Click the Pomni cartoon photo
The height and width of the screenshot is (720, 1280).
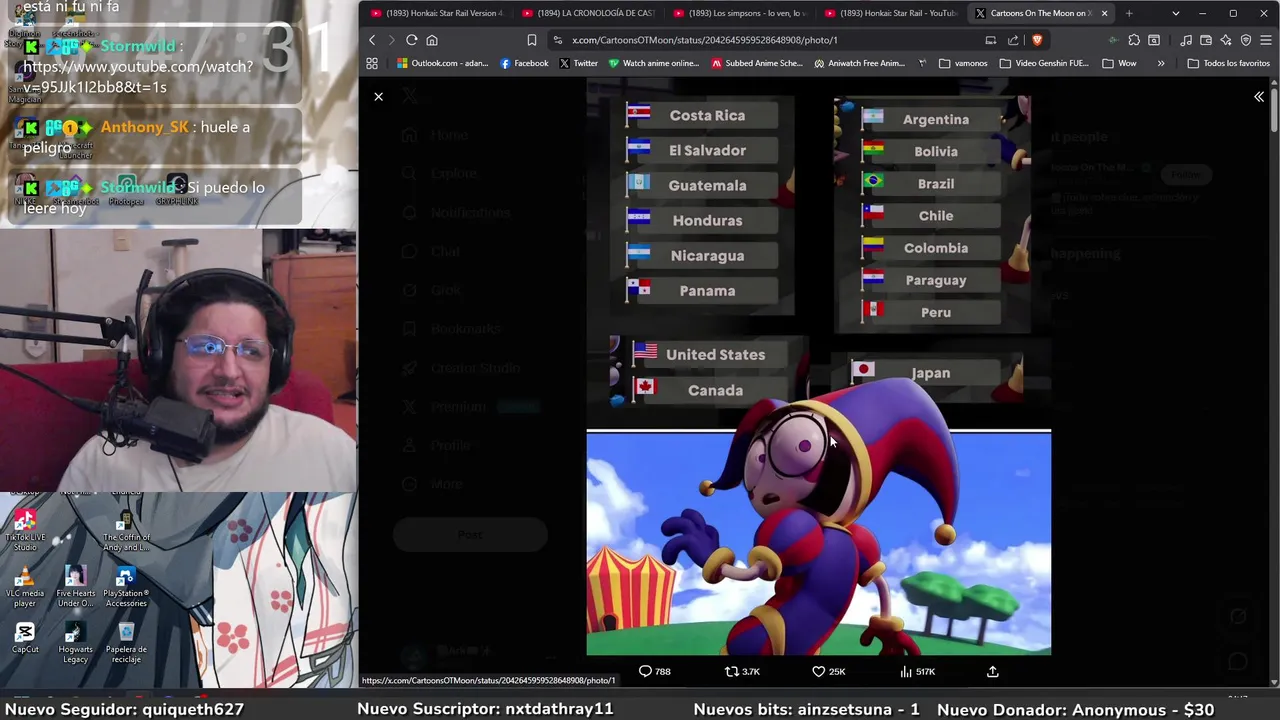click(x=818, y=543)
